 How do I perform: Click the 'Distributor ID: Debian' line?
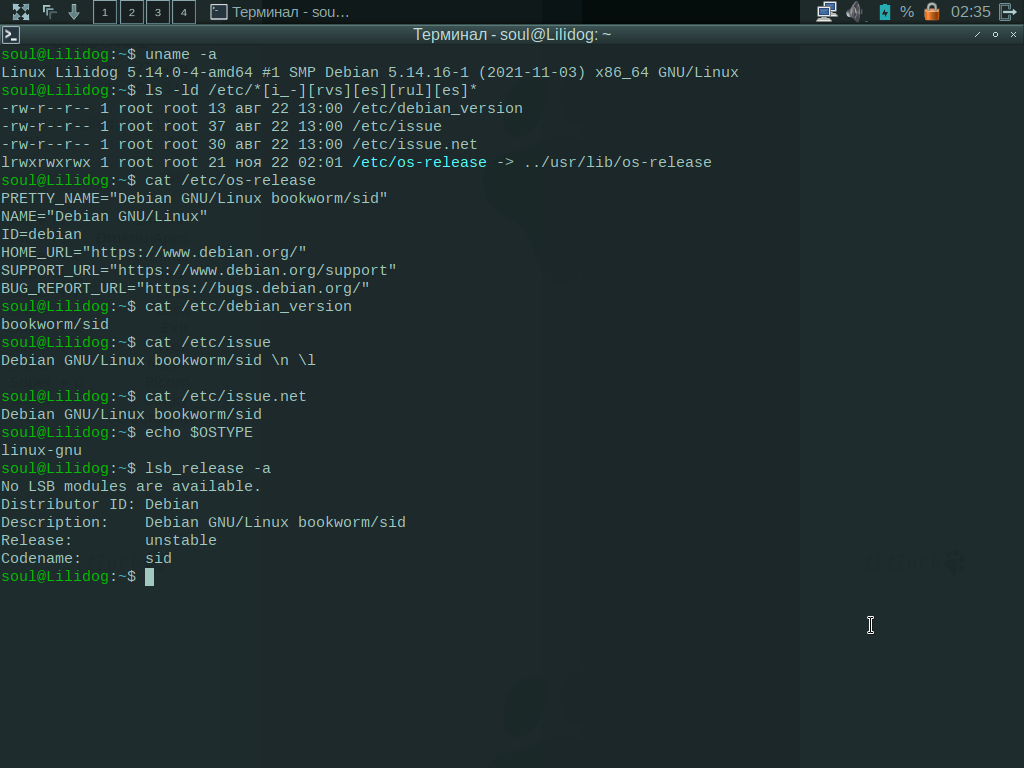pyautogui.click(x=100, y=504)
